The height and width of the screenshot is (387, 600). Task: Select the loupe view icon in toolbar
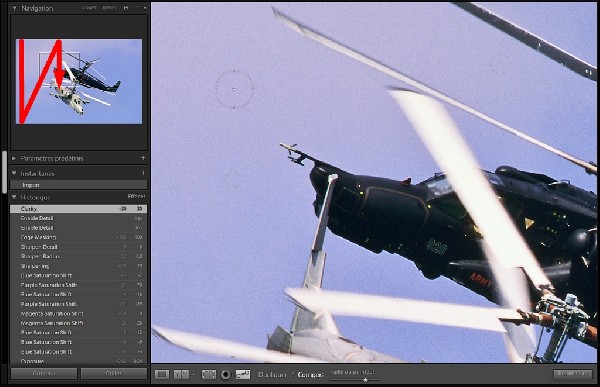(162, 374)
